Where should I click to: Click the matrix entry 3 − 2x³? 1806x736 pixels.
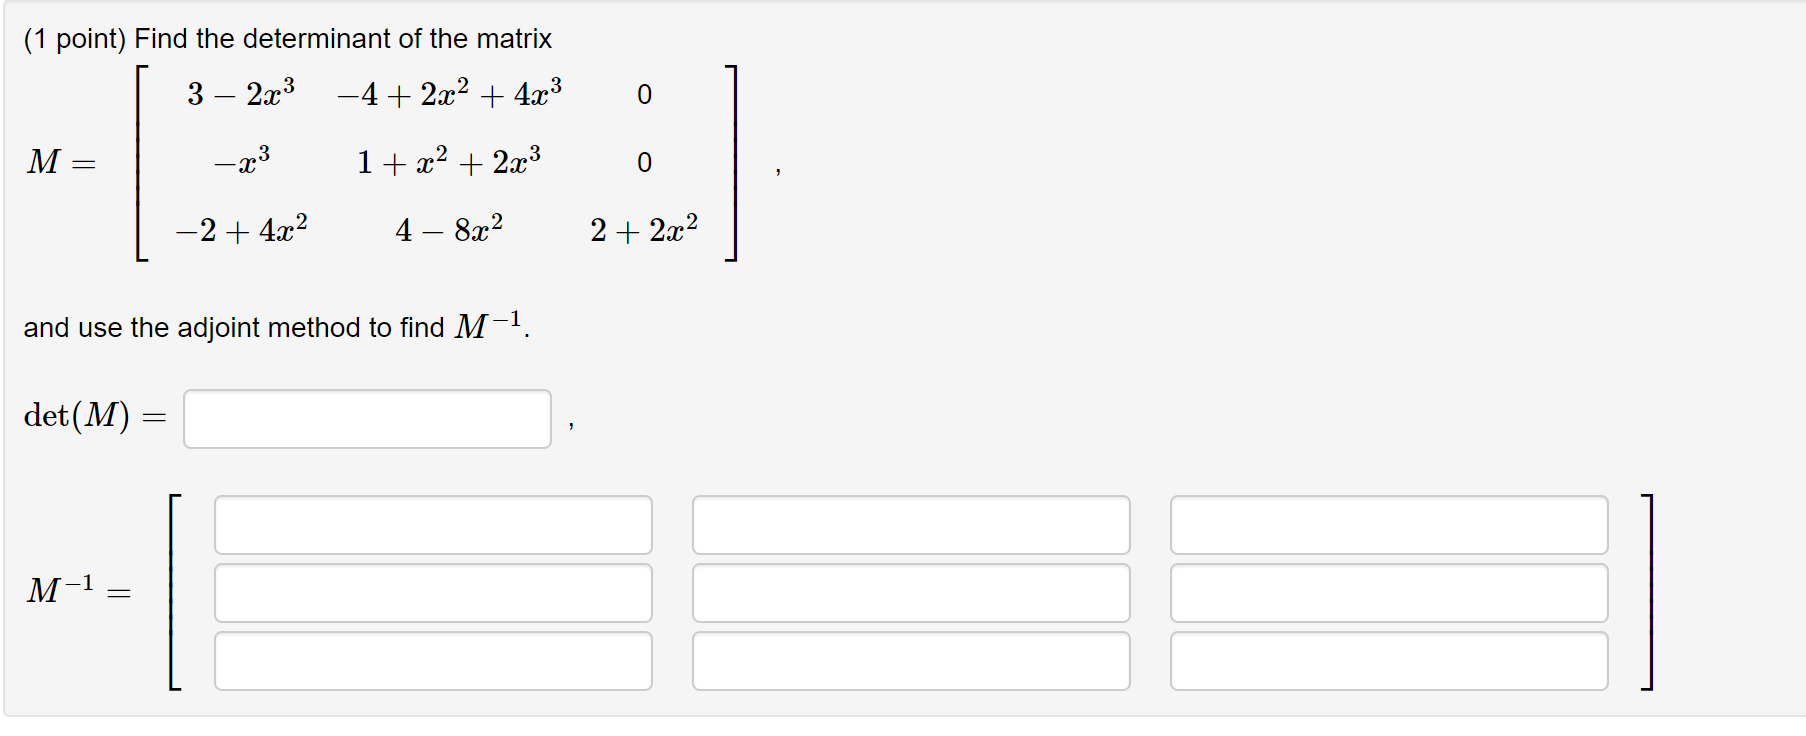click(x=243, y=92)
